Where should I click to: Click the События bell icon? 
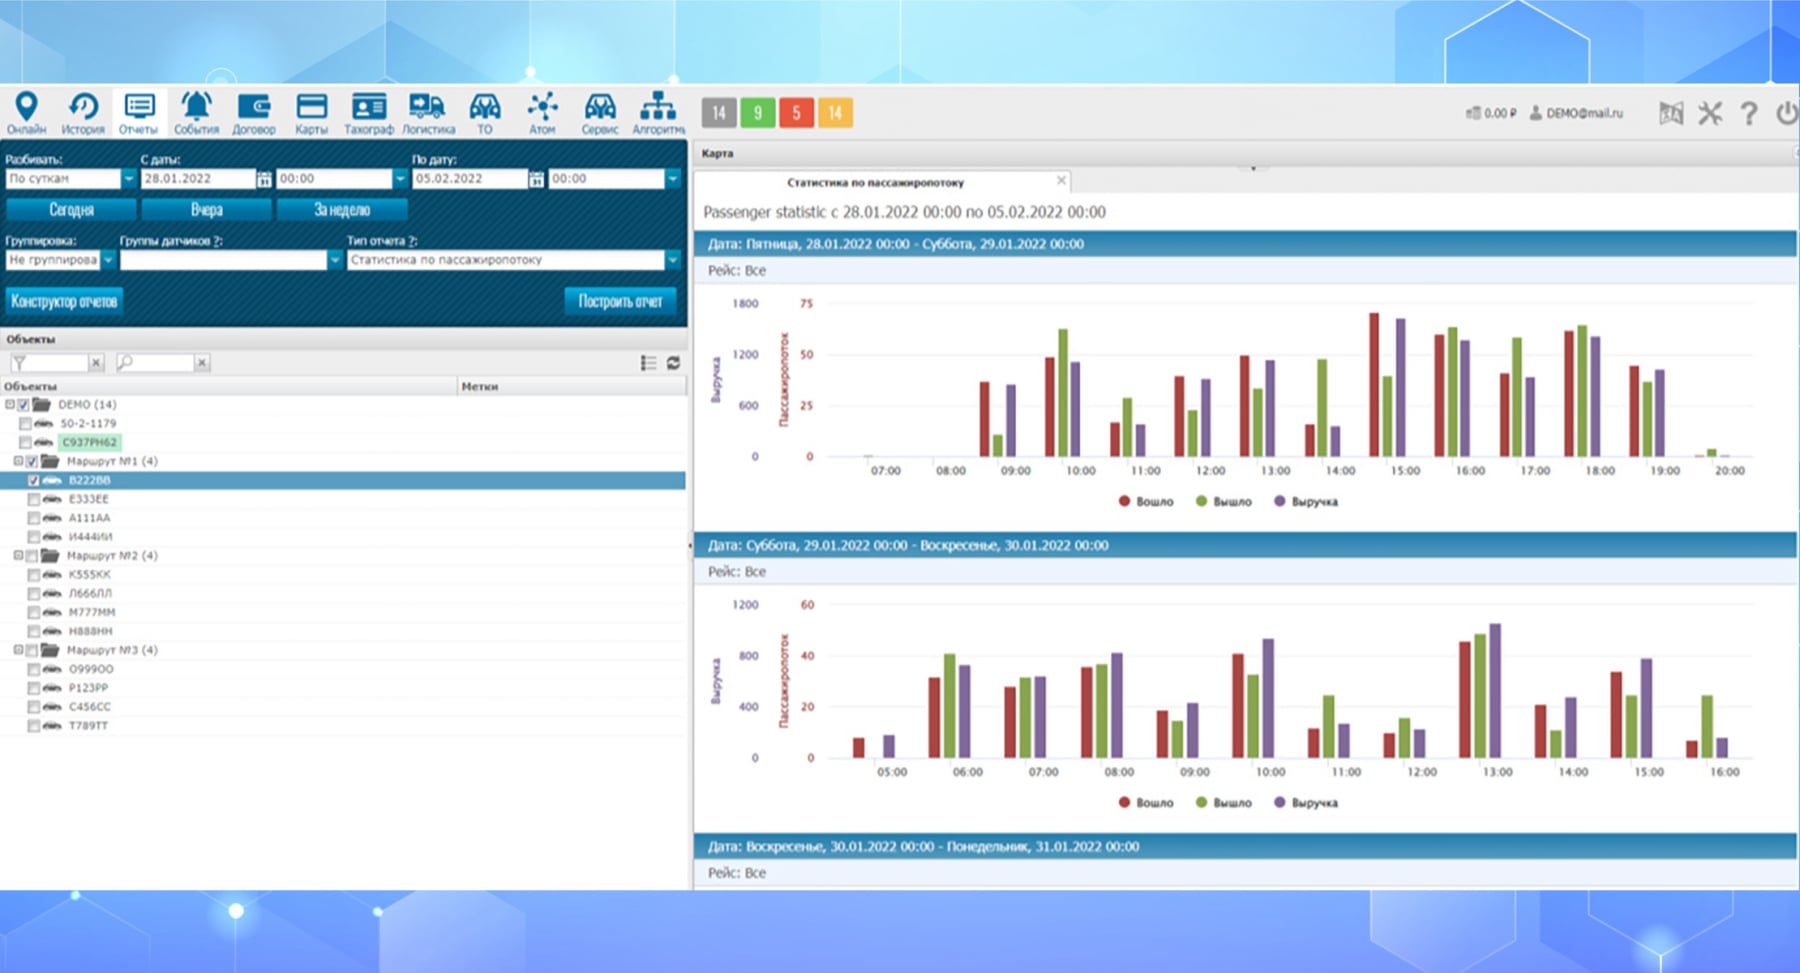196,112
